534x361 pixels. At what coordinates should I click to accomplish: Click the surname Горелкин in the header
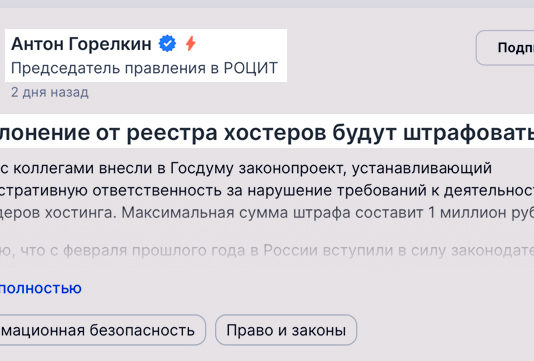click(x=110, y=44)
